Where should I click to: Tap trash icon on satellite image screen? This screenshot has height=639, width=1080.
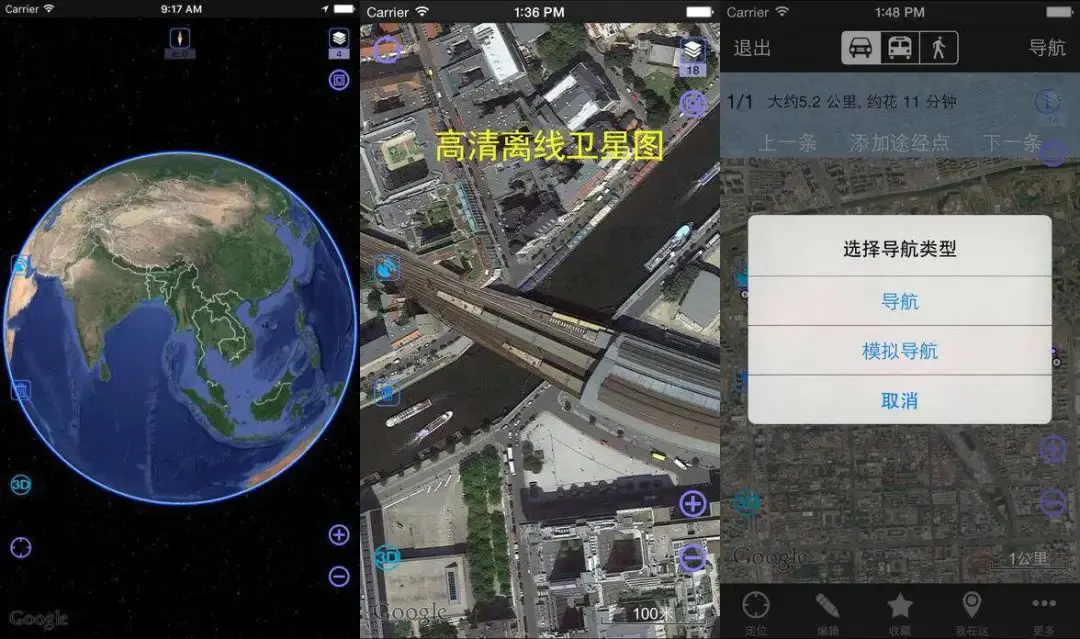(x=387, y=393)
